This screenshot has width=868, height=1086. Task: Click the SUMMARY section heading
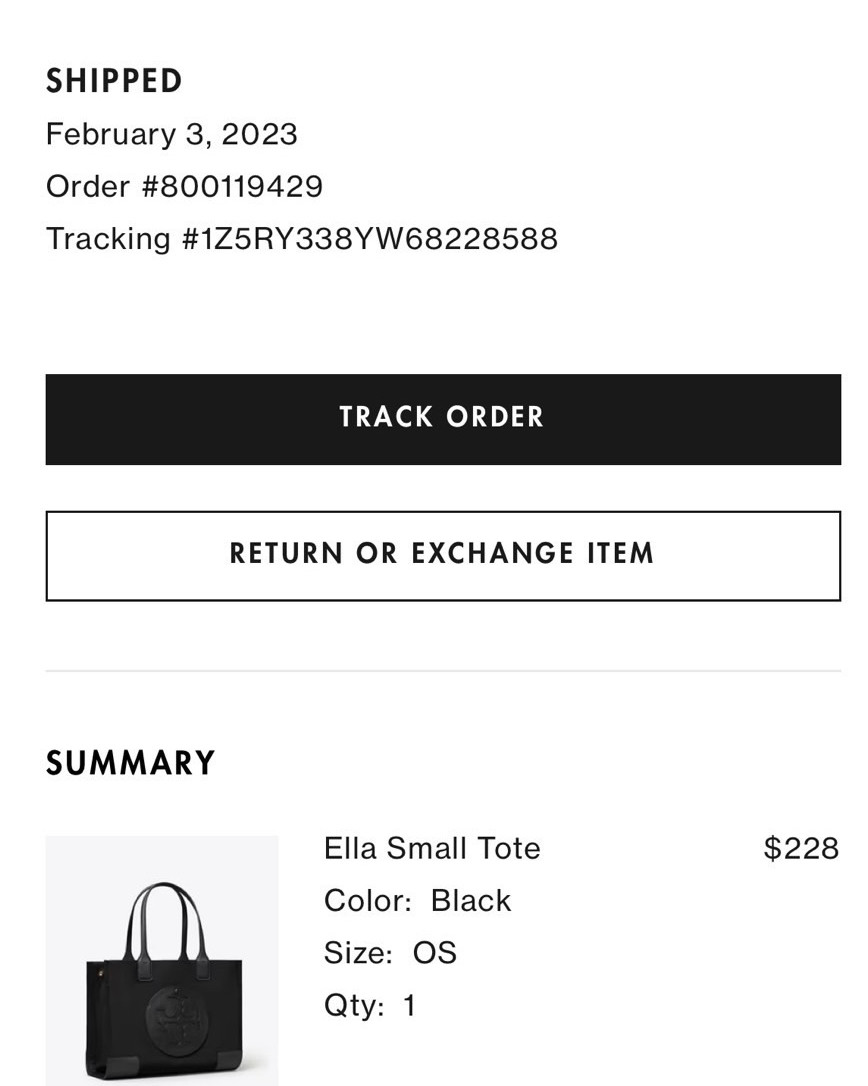point(130,763)
